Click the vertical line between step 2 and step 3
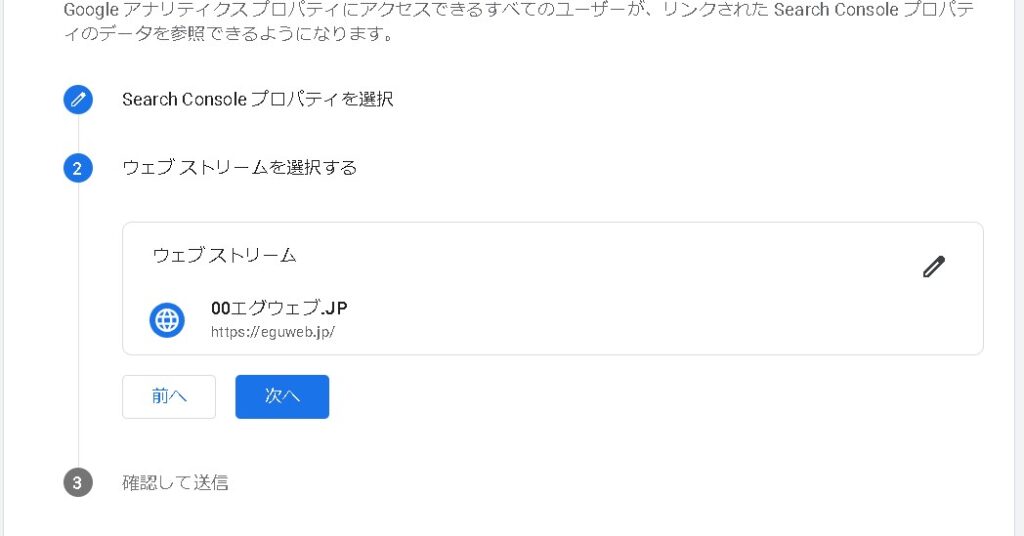This screenshot has width=1024, height=536. pos(78,325)
